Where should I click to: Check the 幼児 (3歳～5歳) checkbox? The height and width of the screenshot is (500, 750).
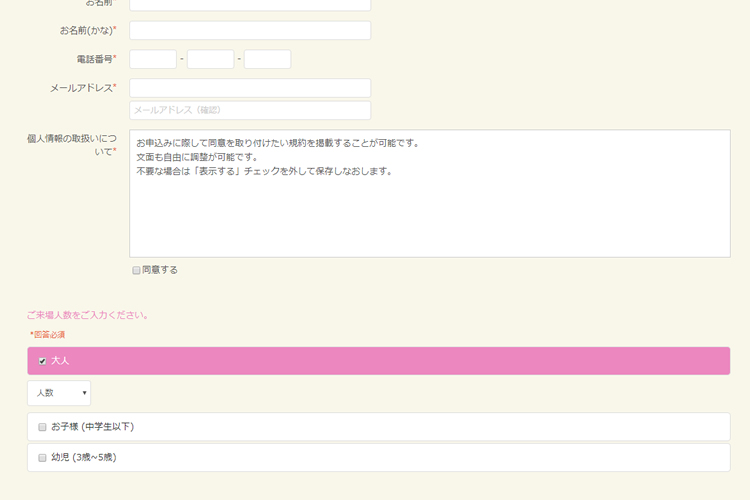click(42, 458)
